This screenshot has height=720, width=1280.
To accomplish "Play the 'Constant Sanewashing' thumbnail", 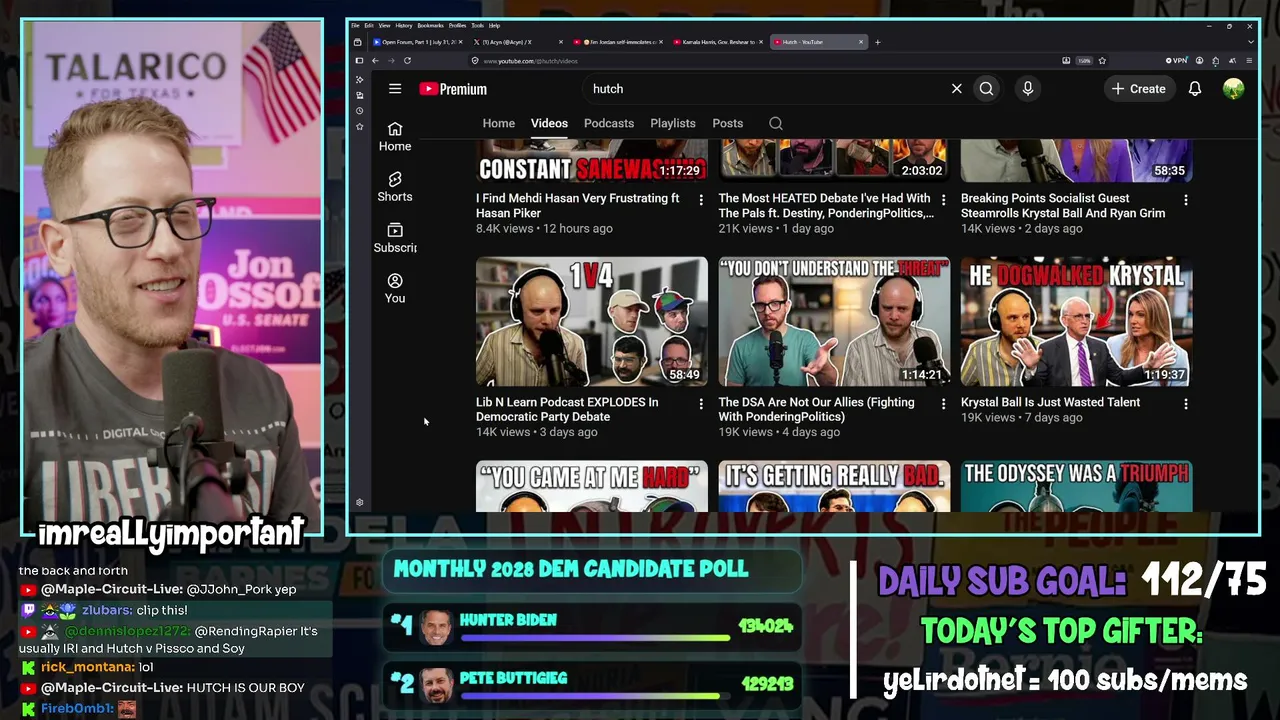I will pos(592,161).
